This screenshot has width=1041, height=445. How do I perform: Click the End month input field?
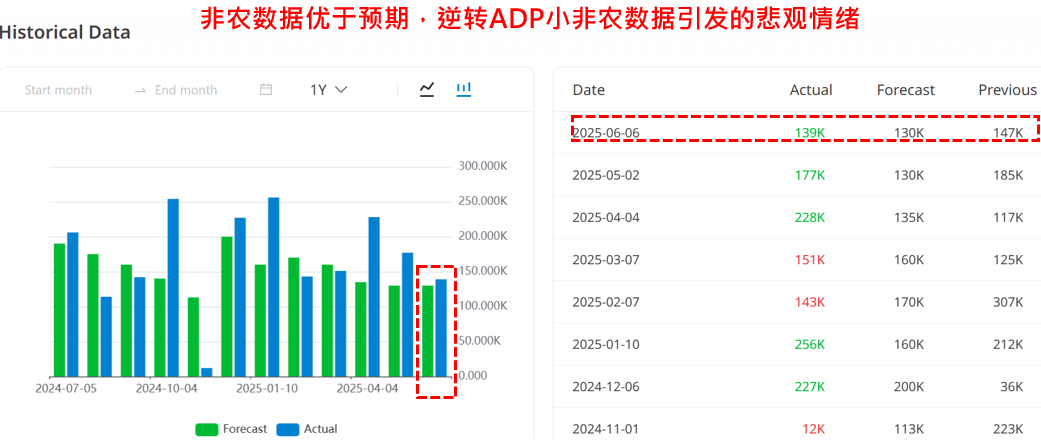pos(185,90)
